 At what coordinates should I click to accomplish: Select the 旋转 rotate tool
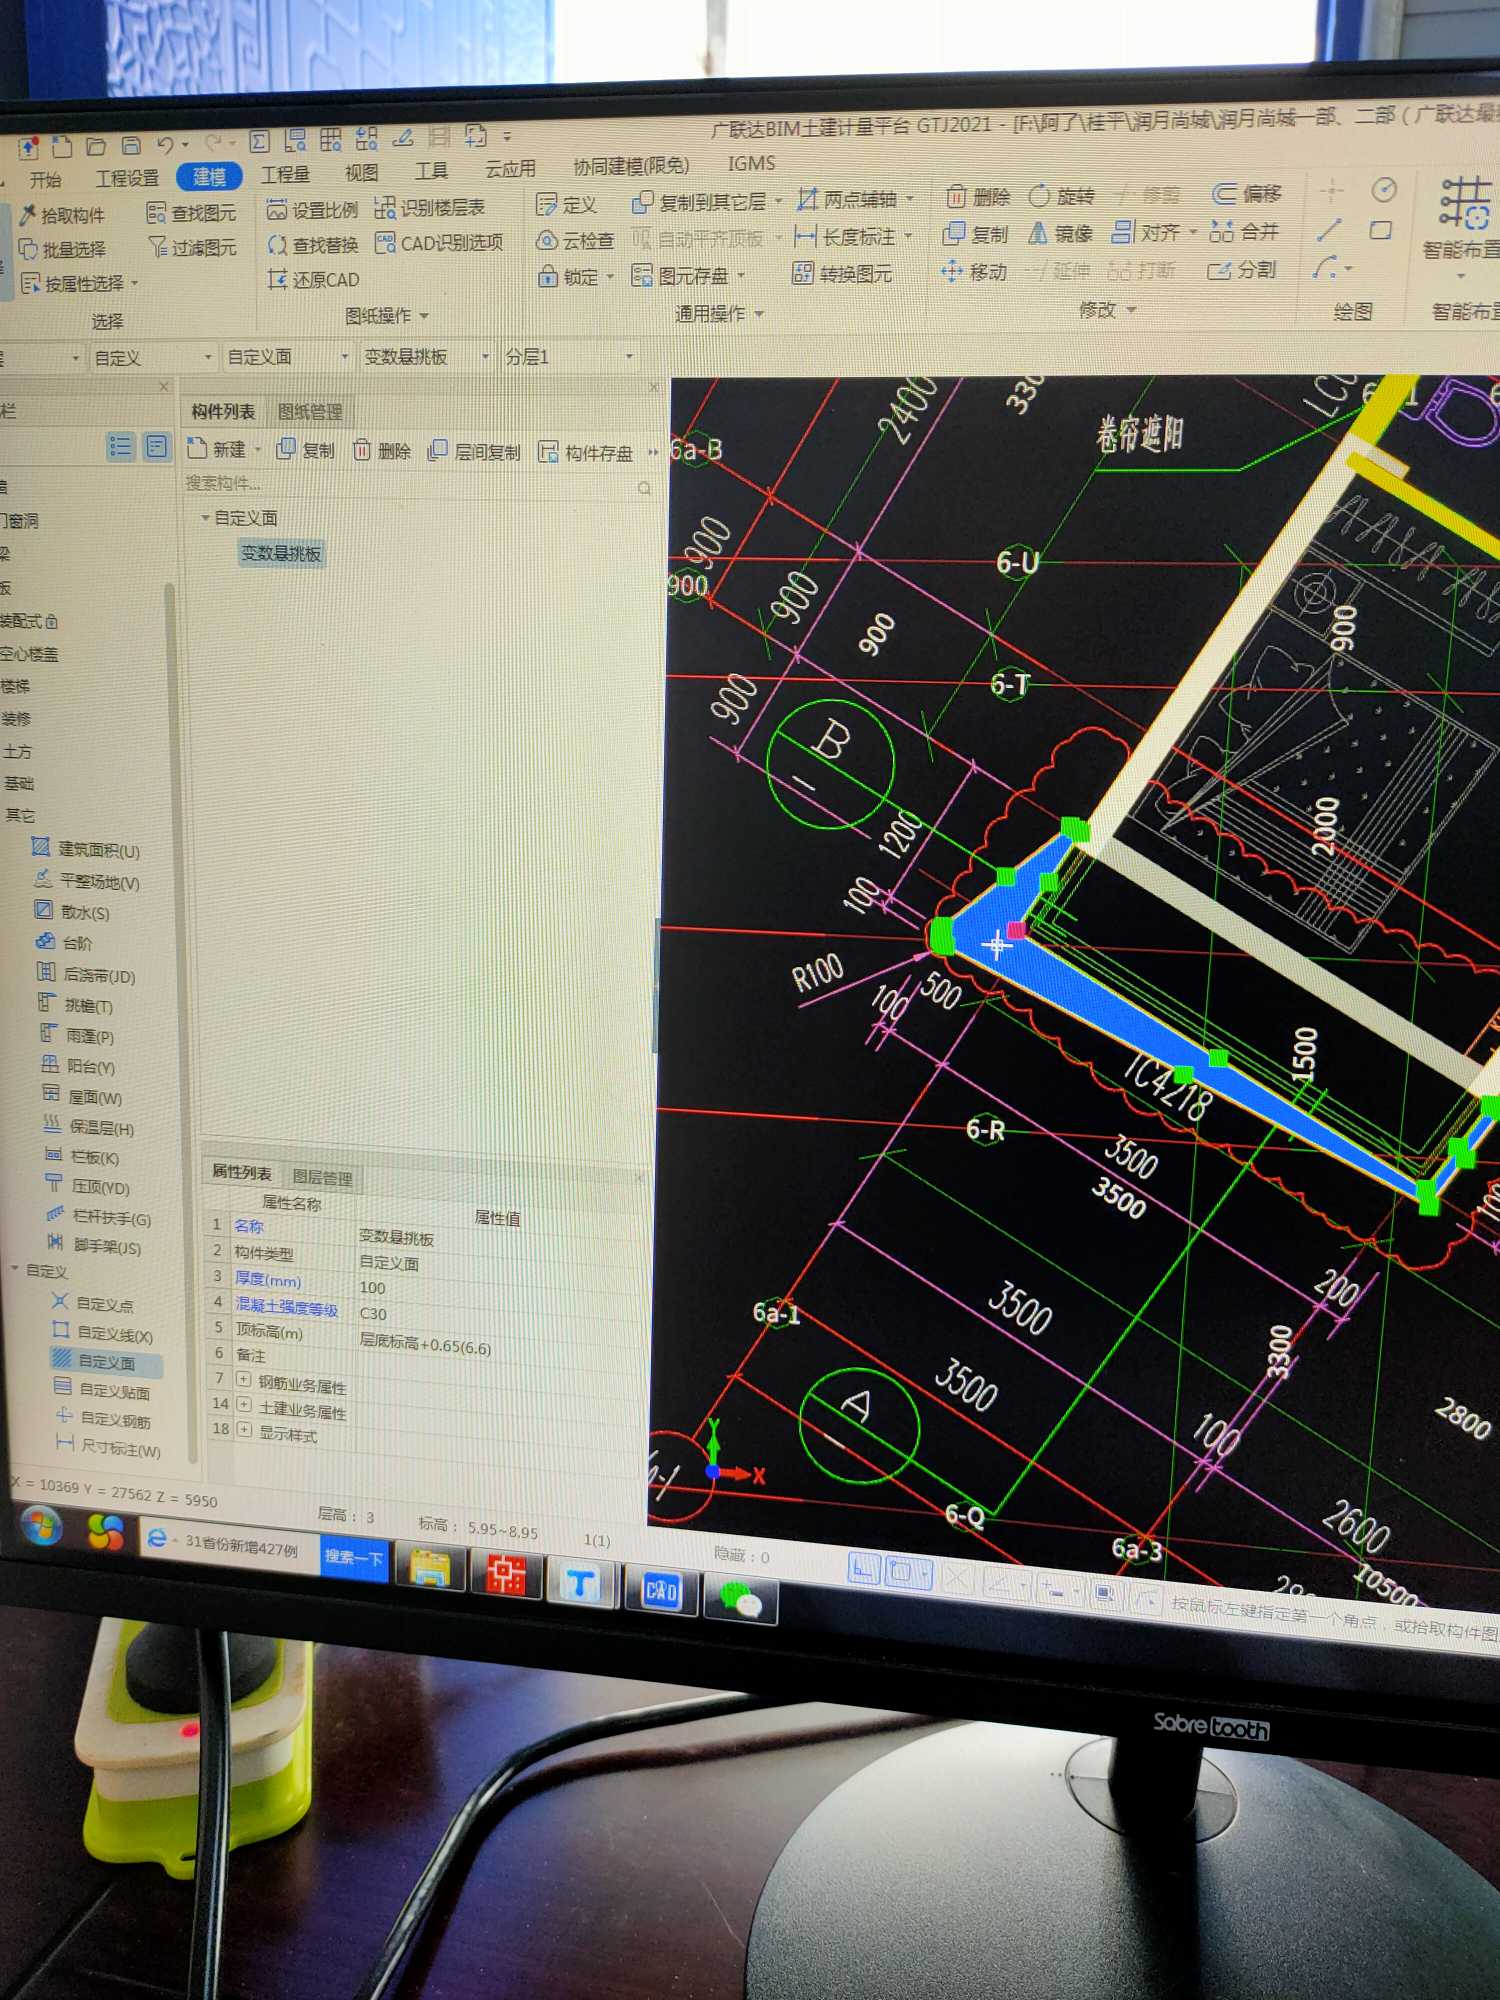[1062, 196]
